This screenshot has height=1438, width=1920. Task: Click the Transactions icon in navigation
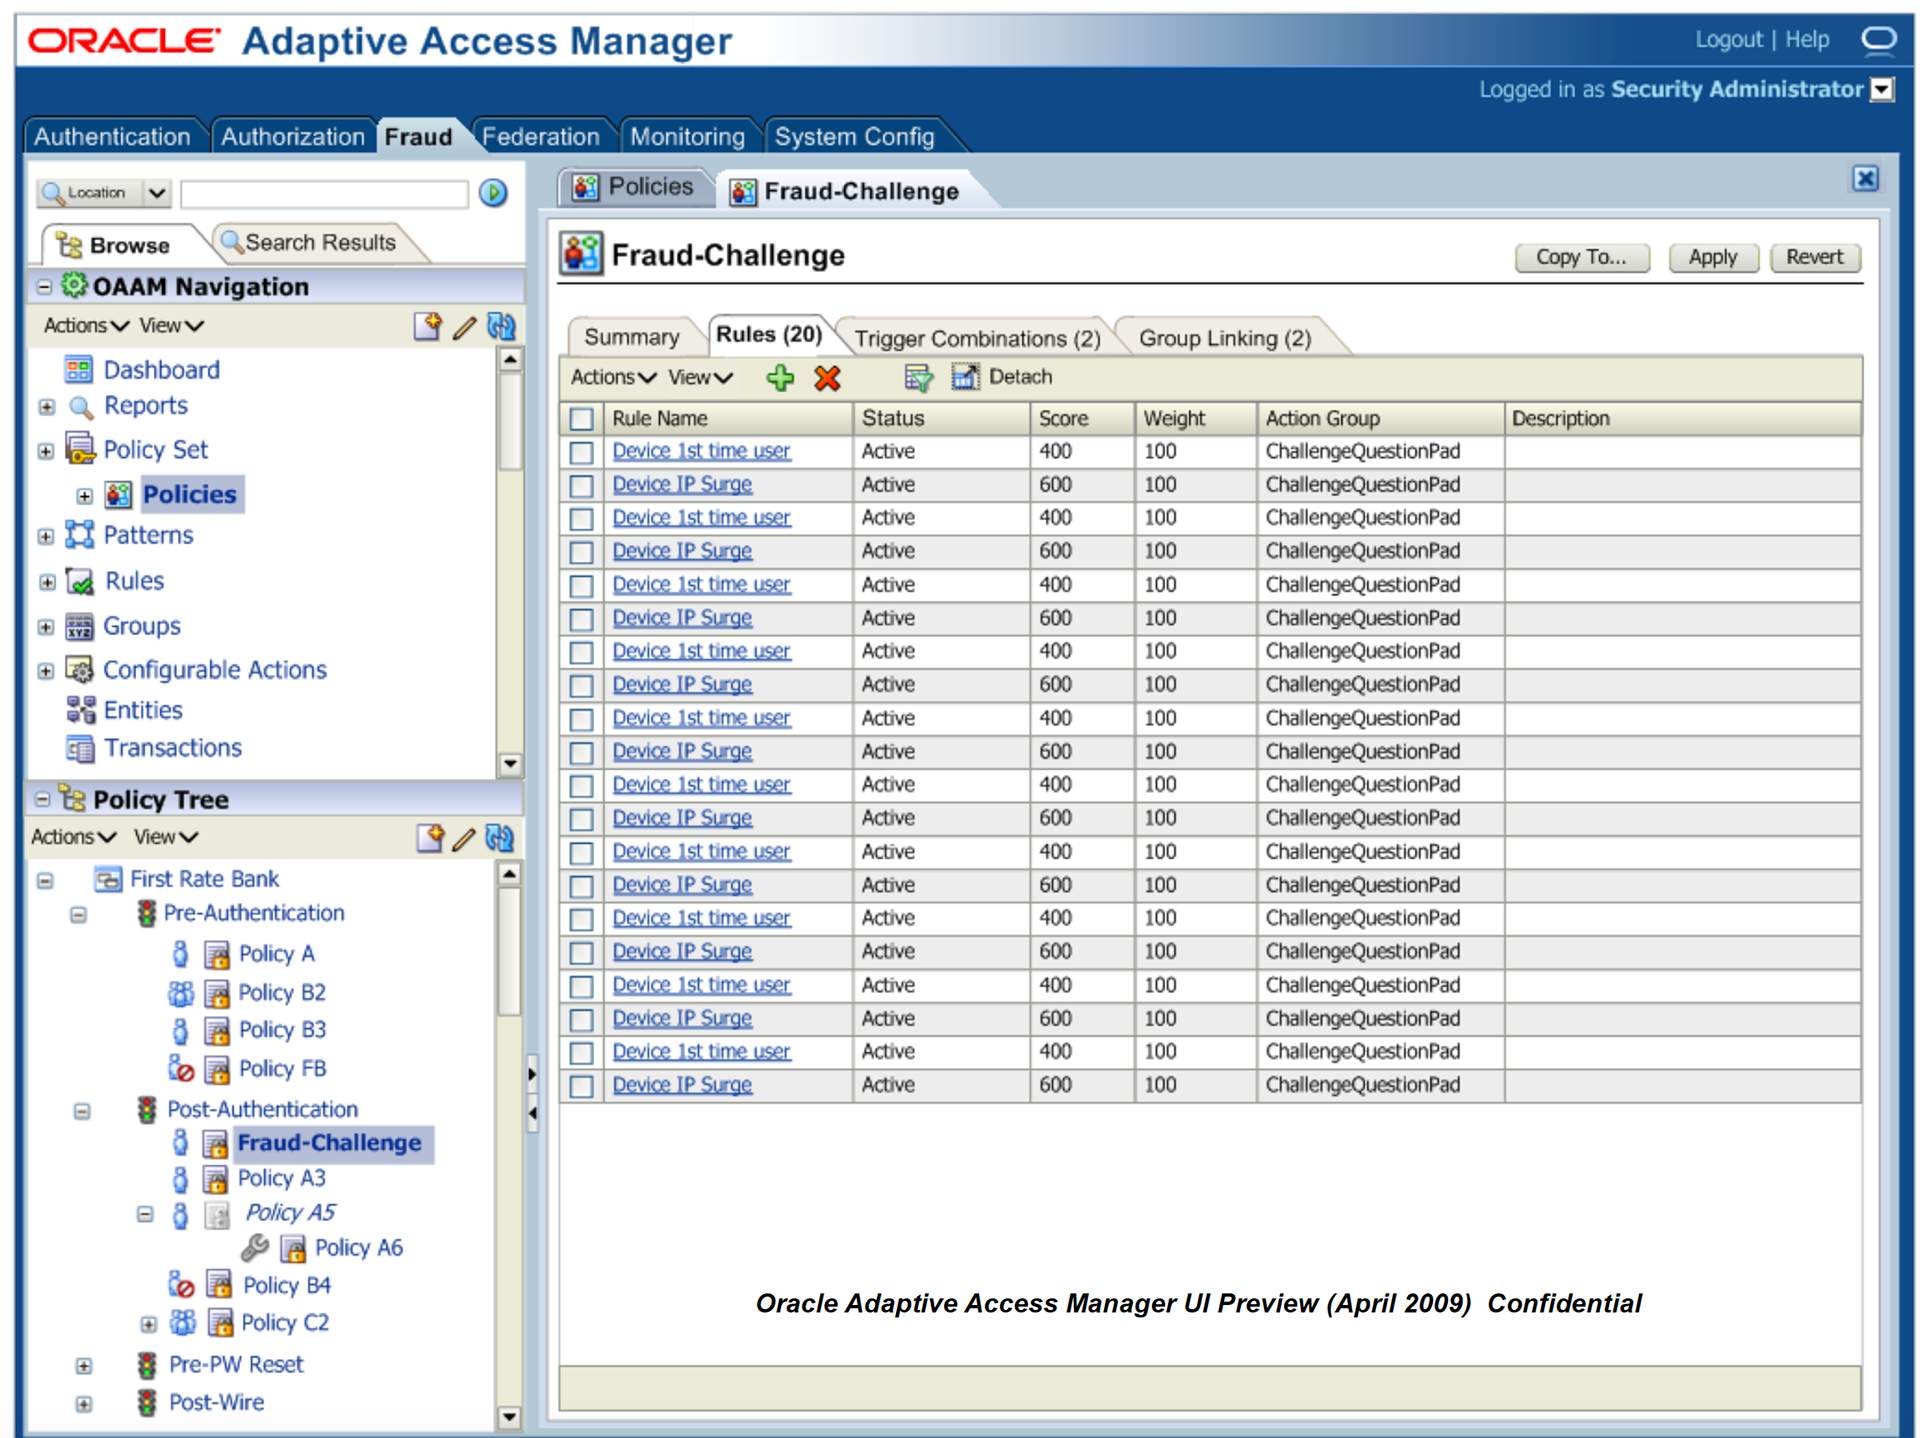tap(79, 748)
